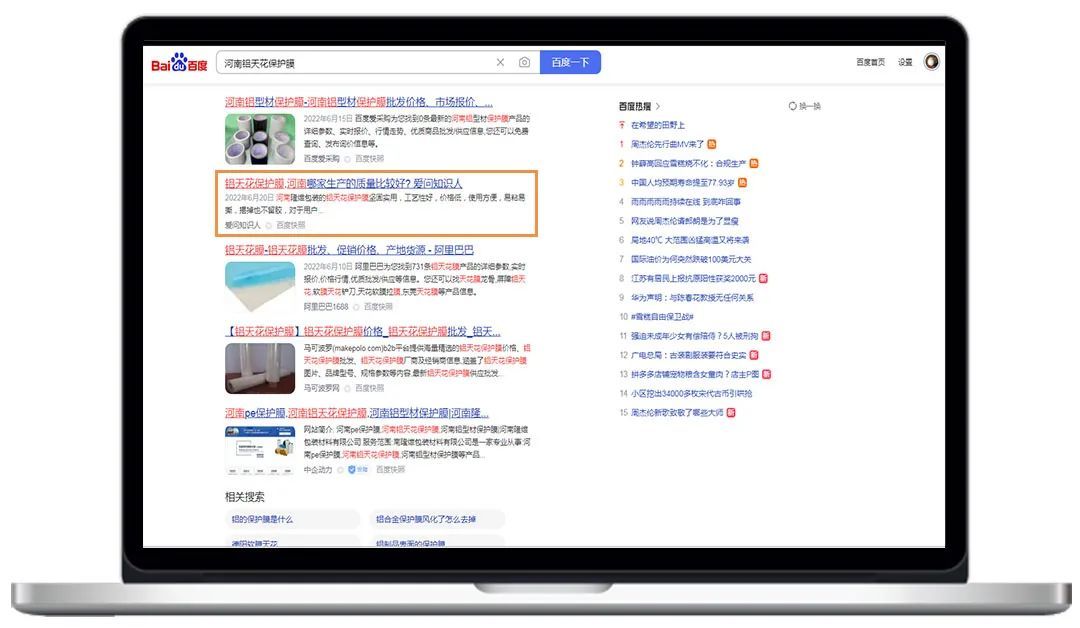Image resolution: width=1080 pixels, height=628 pixels.
Task: Open the highlighted 铝天花保护膜 爱问知识人 result
Action: 343,184
